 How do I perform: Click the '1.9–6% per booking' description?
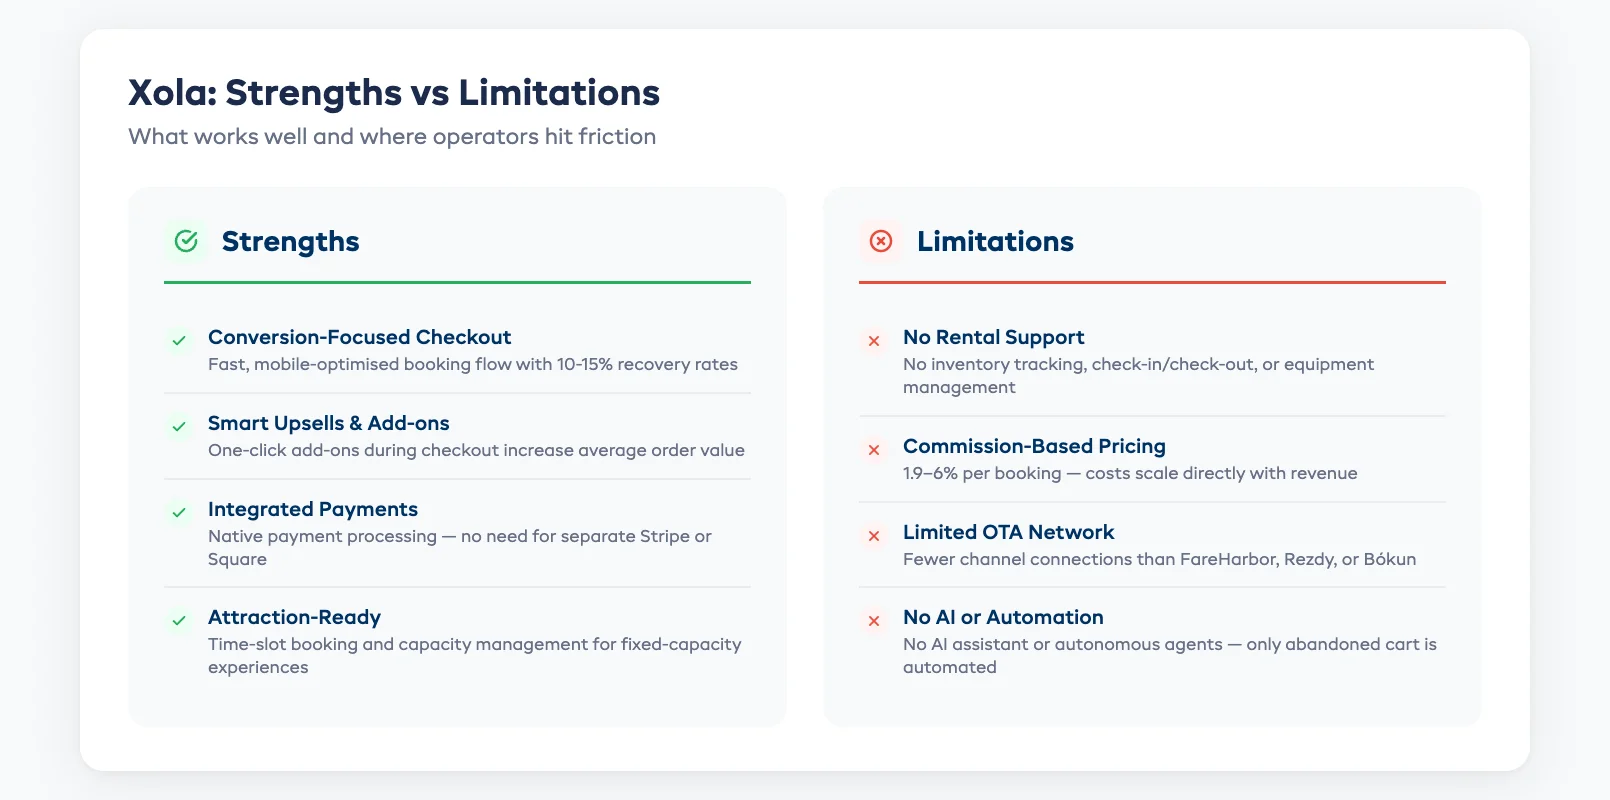1130,473
